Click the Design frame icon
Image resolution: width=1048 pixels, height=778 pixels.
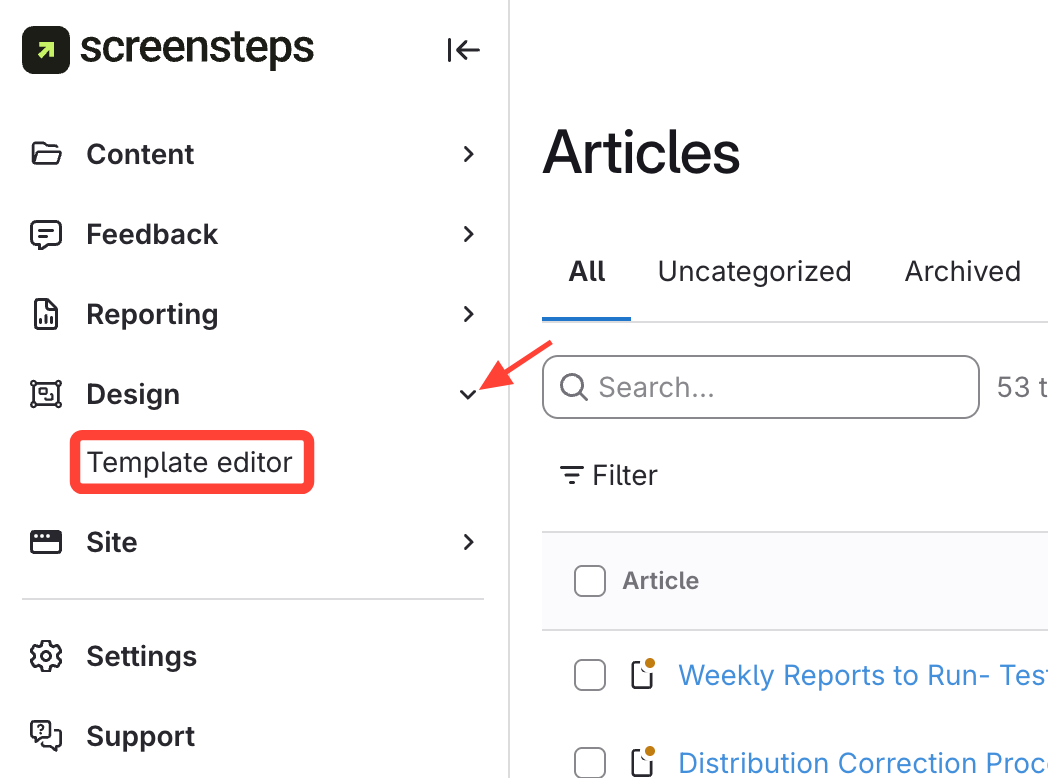tap(46, 394)
